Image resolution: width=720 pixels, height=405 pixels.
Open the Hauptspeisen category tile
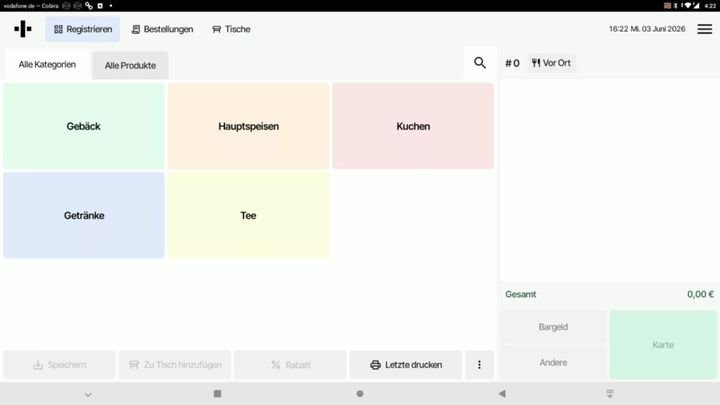point(248,126)
